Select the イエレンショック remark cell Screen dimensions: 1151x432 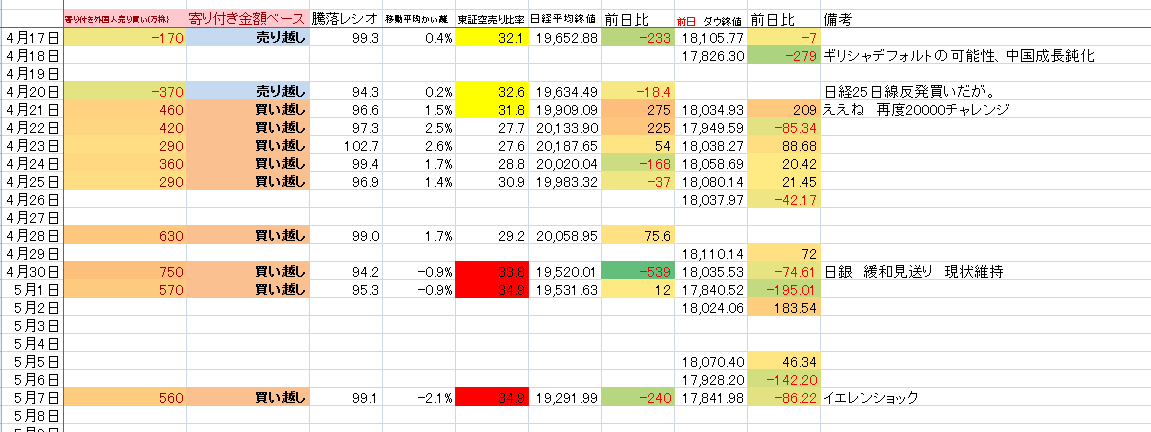coord(870,398)
